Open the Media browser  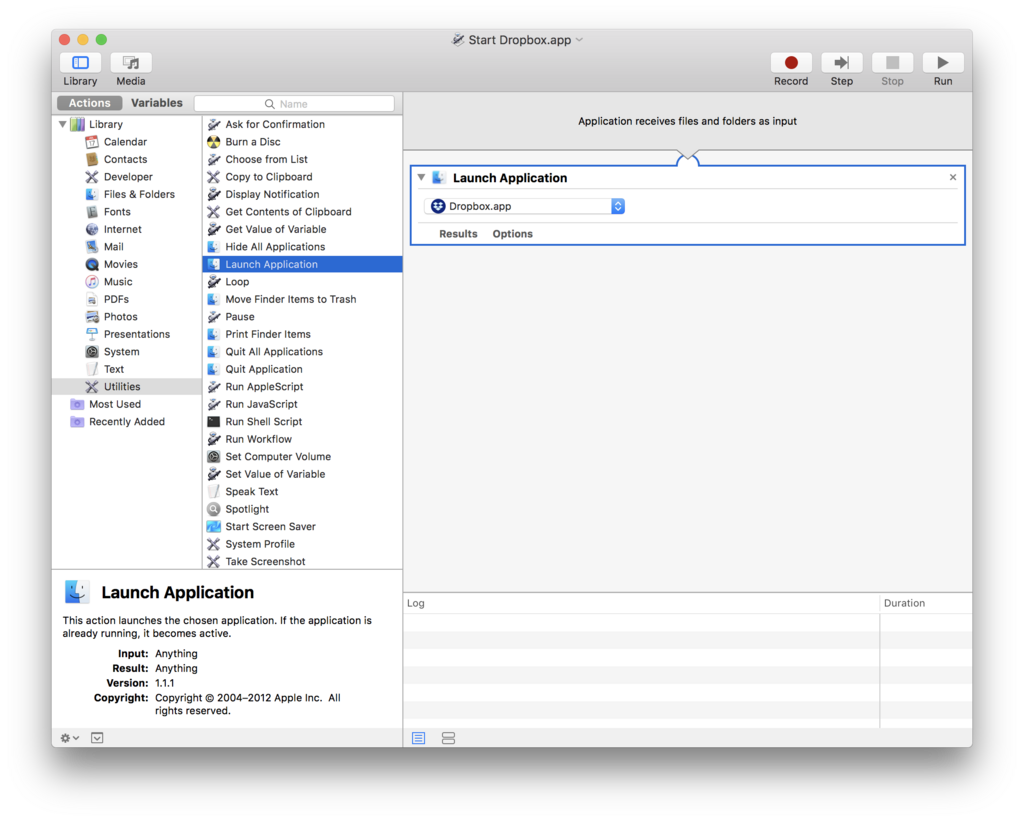[x=131, y=63]
